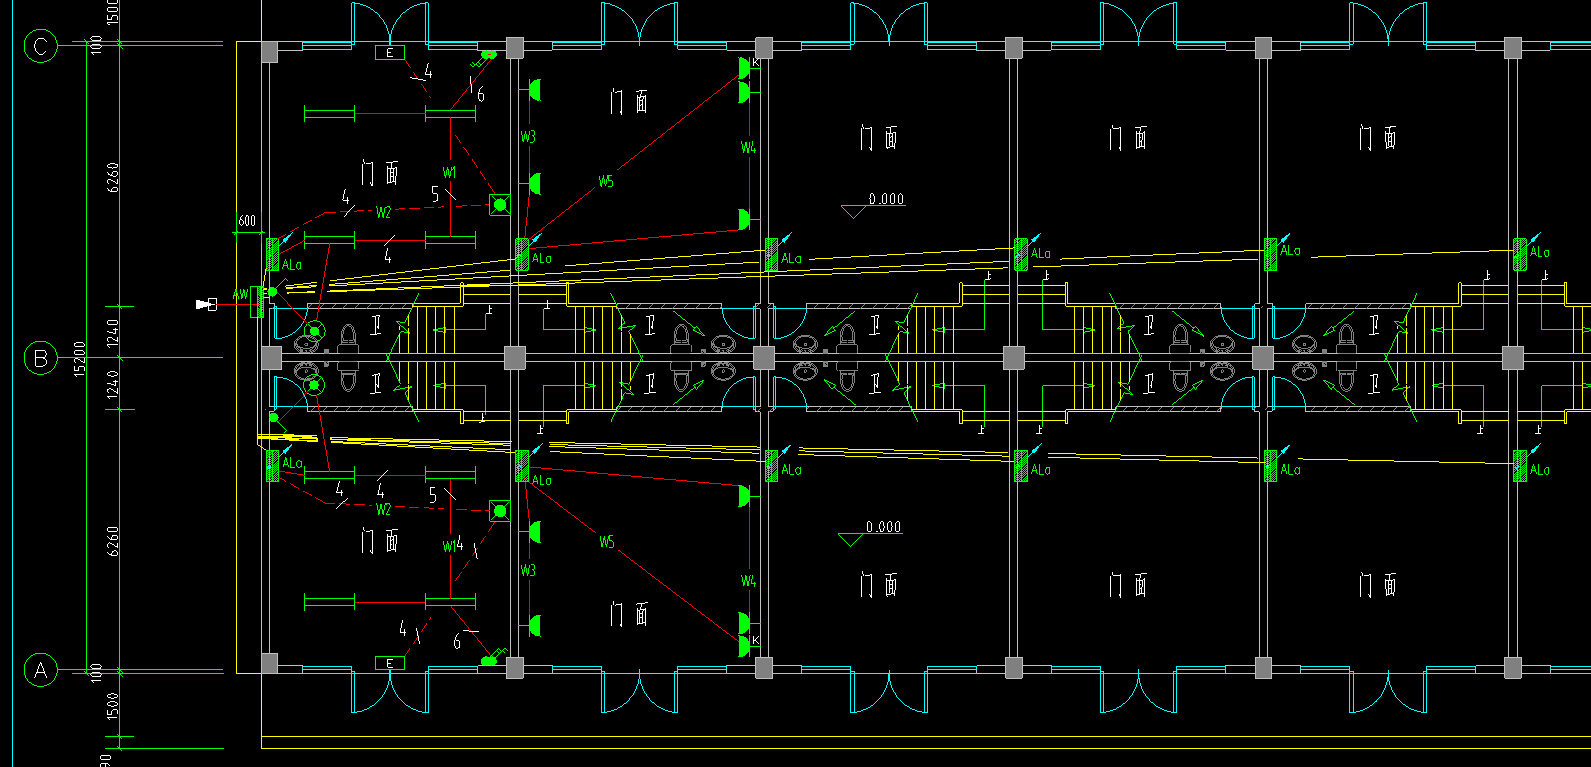
Task: Select the number 6 near axis A switch
Action: click(457, 641)
